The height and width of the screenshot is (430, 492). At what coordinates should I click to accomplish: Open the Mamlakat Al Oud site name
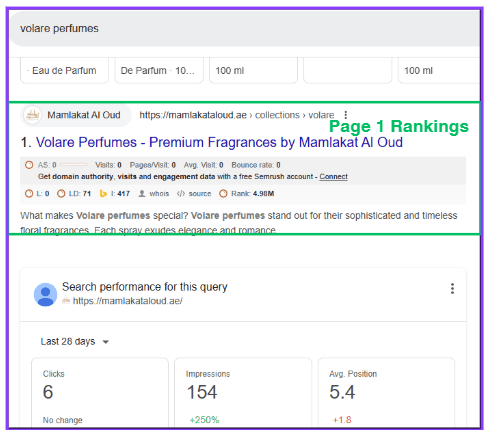pyautogui.click(x=84, y=115)
